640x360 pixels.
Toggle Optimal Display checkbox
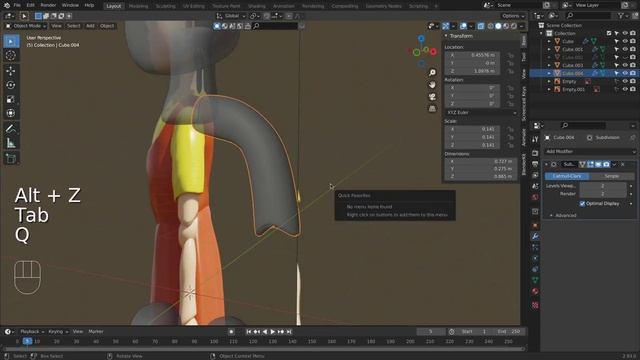(x=582, y=204)
